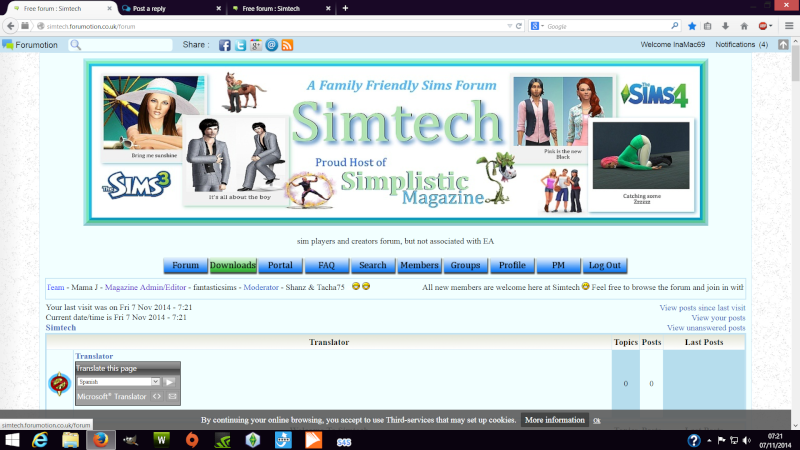The image size is (800, 450).
Task: Open Windows Start button
Action: 11,440
